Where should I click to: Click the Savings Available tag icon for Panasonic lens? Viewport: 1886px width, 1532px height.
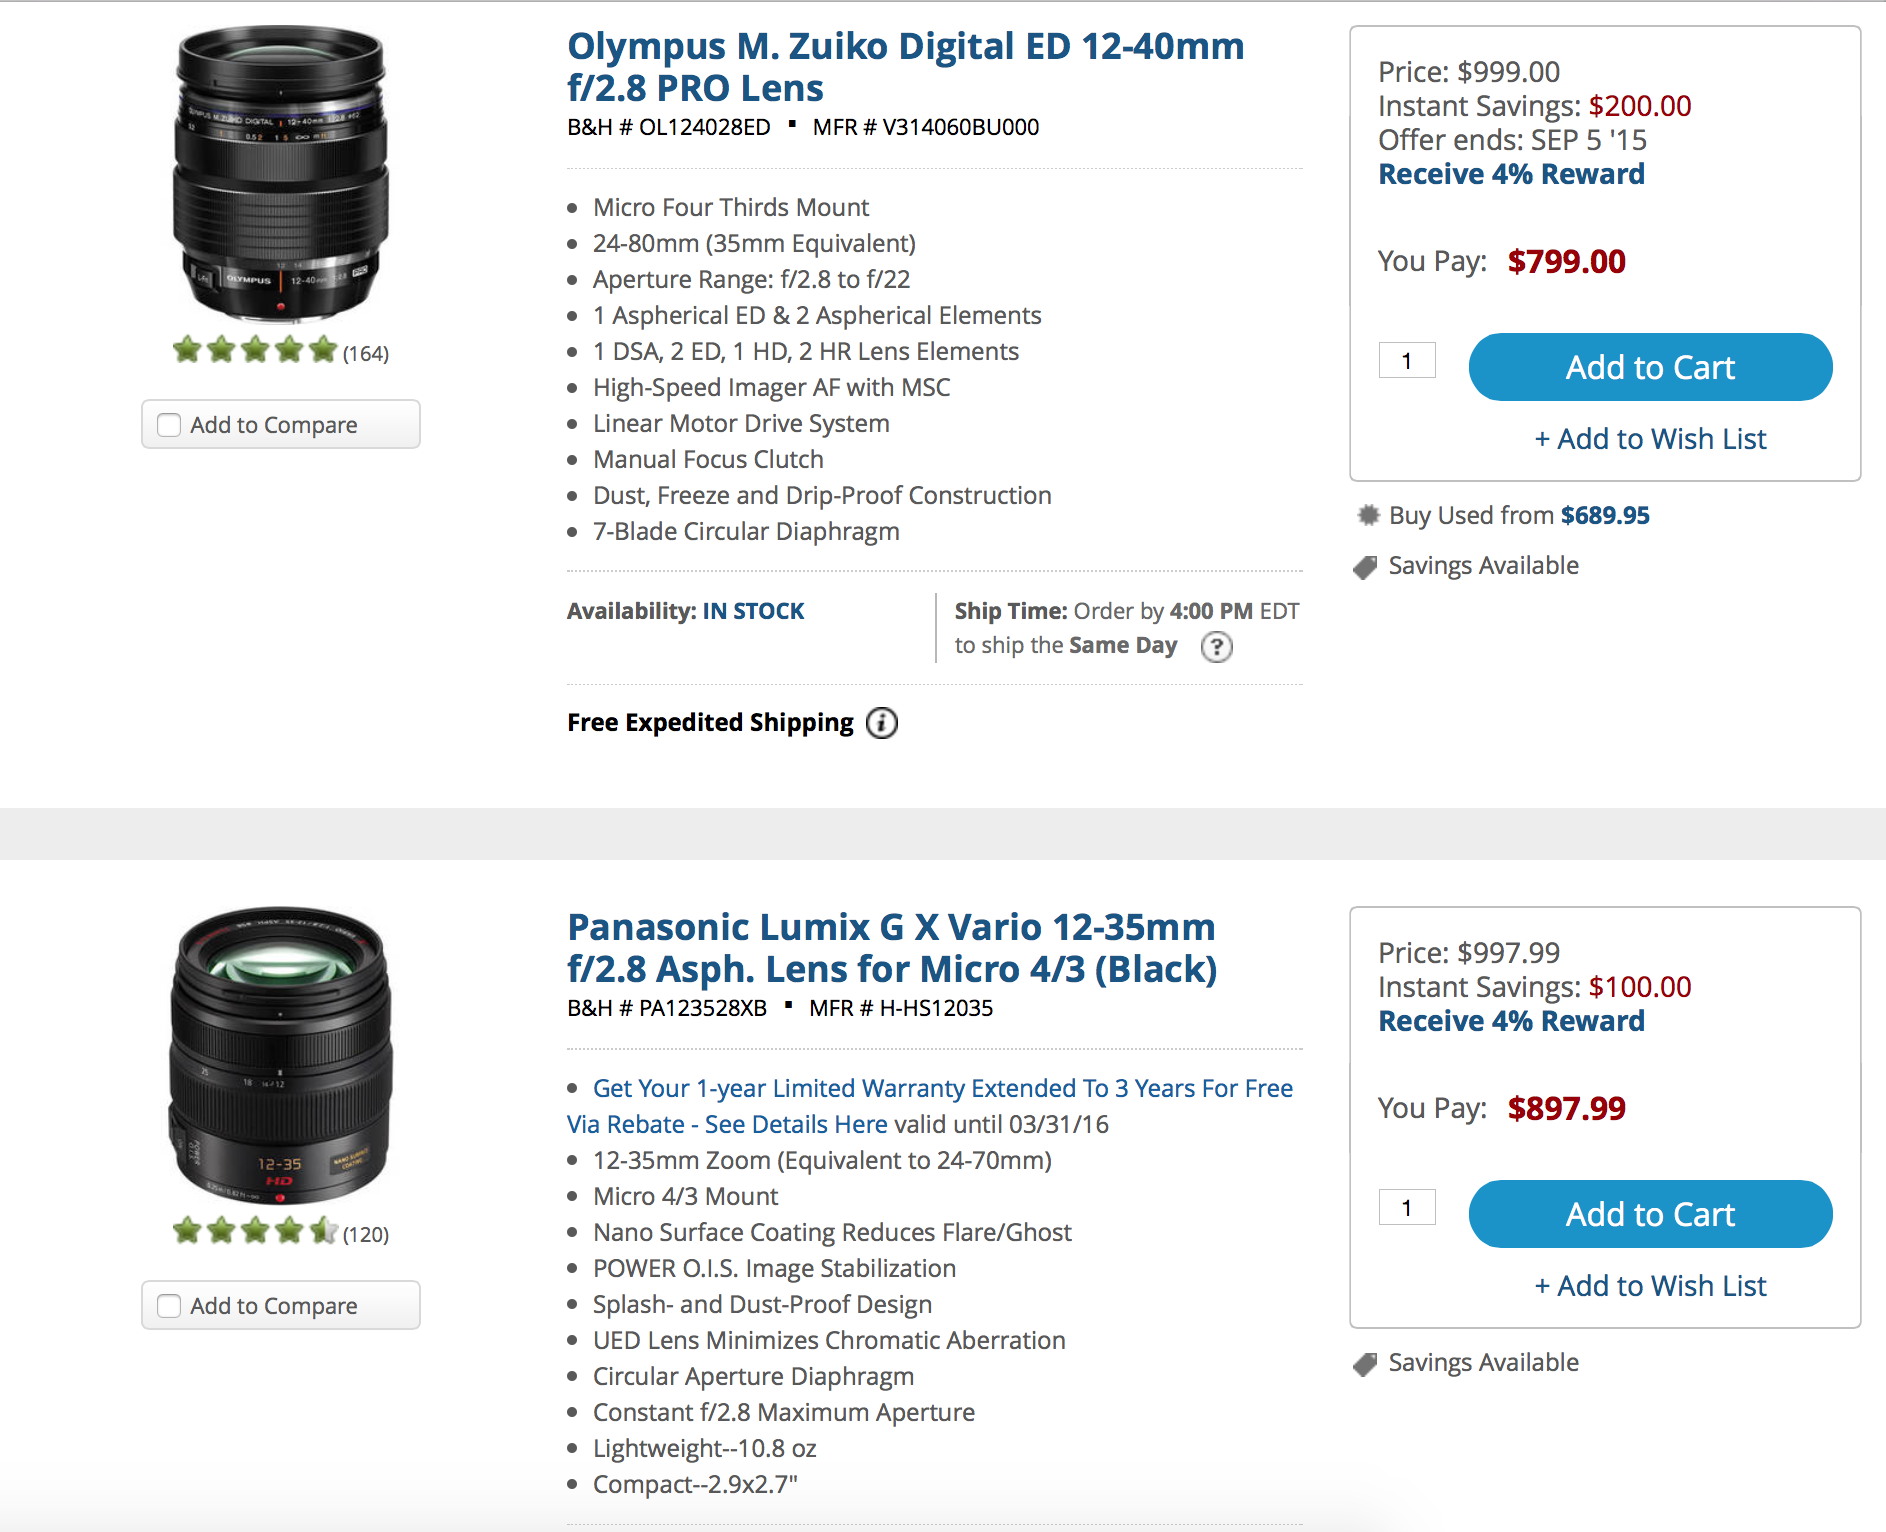click(1365, 1364)
